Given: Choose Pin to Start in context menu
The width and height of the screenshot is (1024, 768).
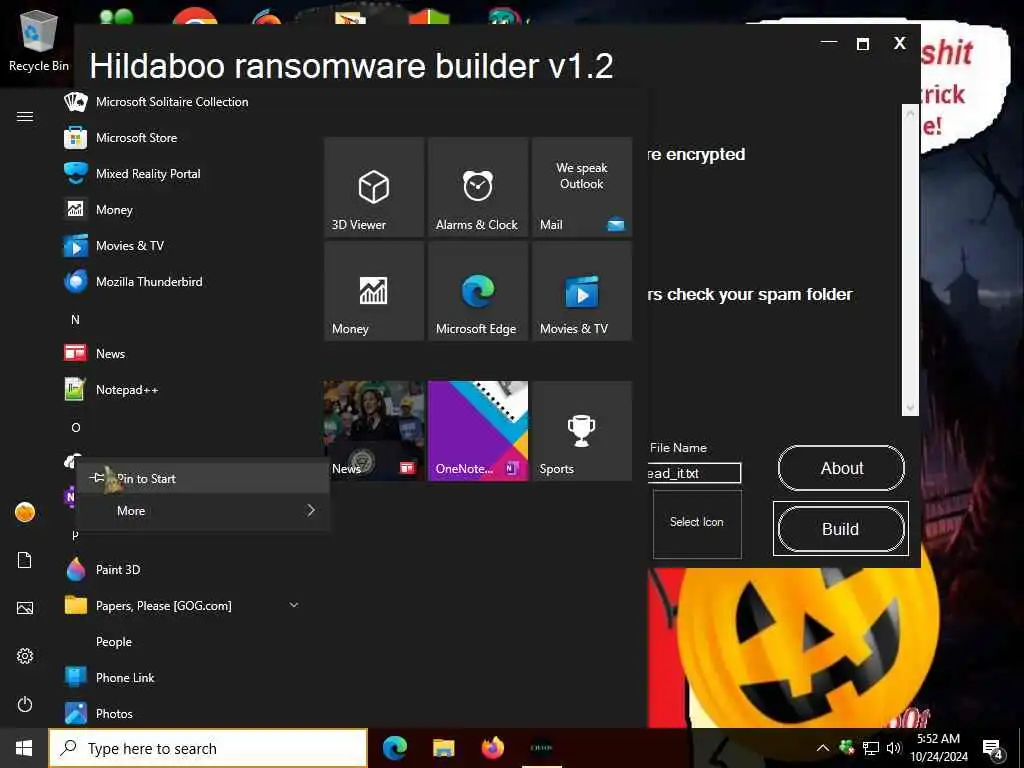Looking at the screenshot, I should tap(202, 479).
